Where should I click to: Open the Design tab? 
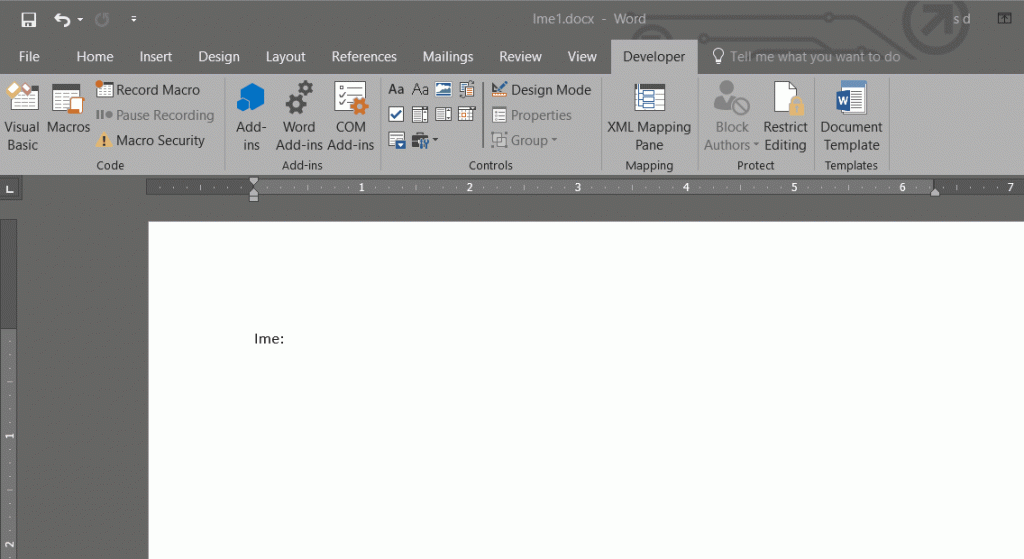coord(219,57)
